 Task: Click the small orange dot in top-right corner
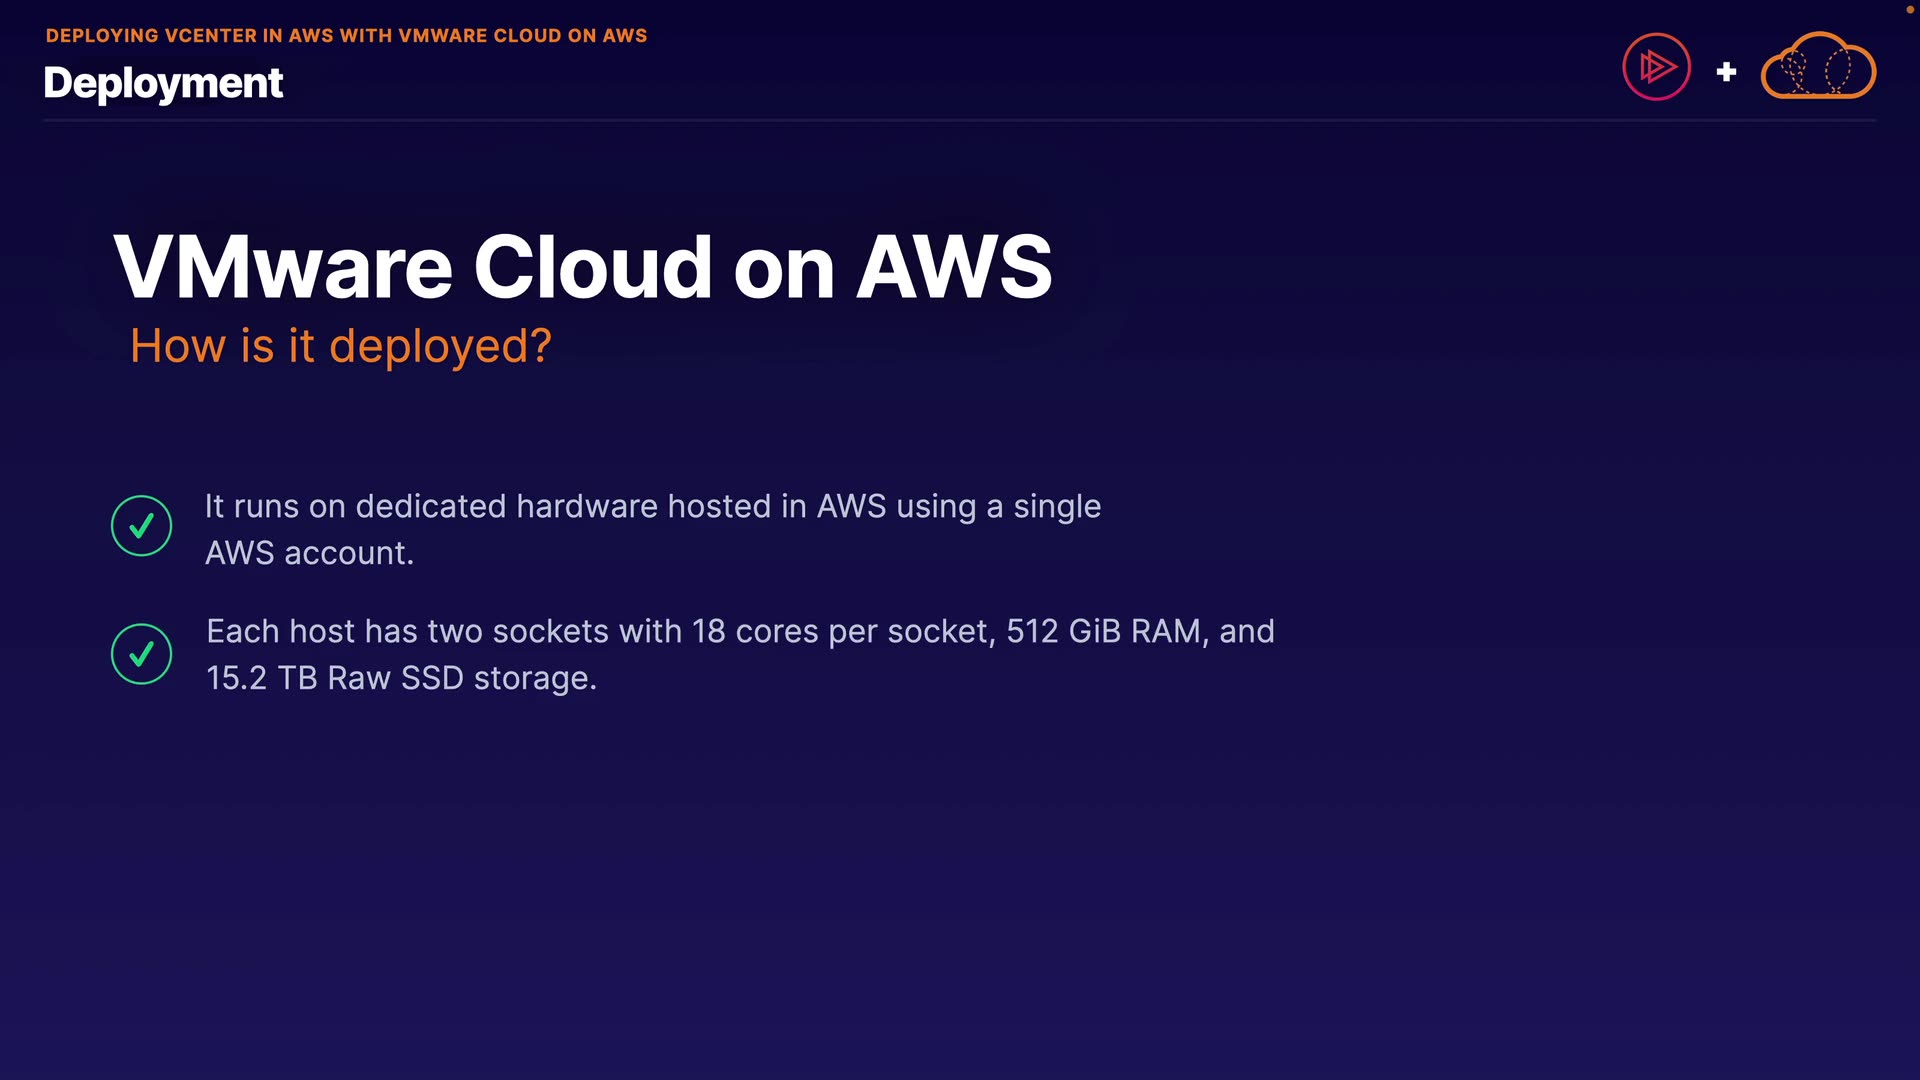click(x=1908, y=9)
